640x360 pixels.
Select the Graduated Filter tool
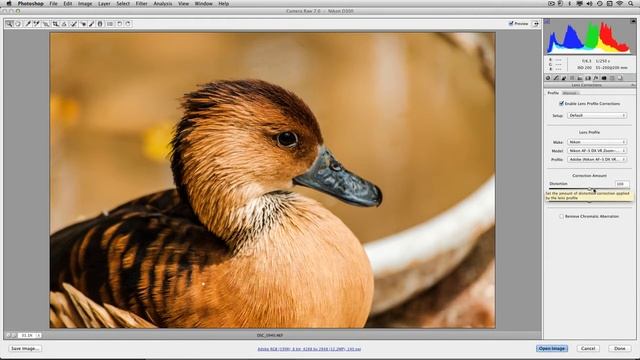click(x=100, y=24)
